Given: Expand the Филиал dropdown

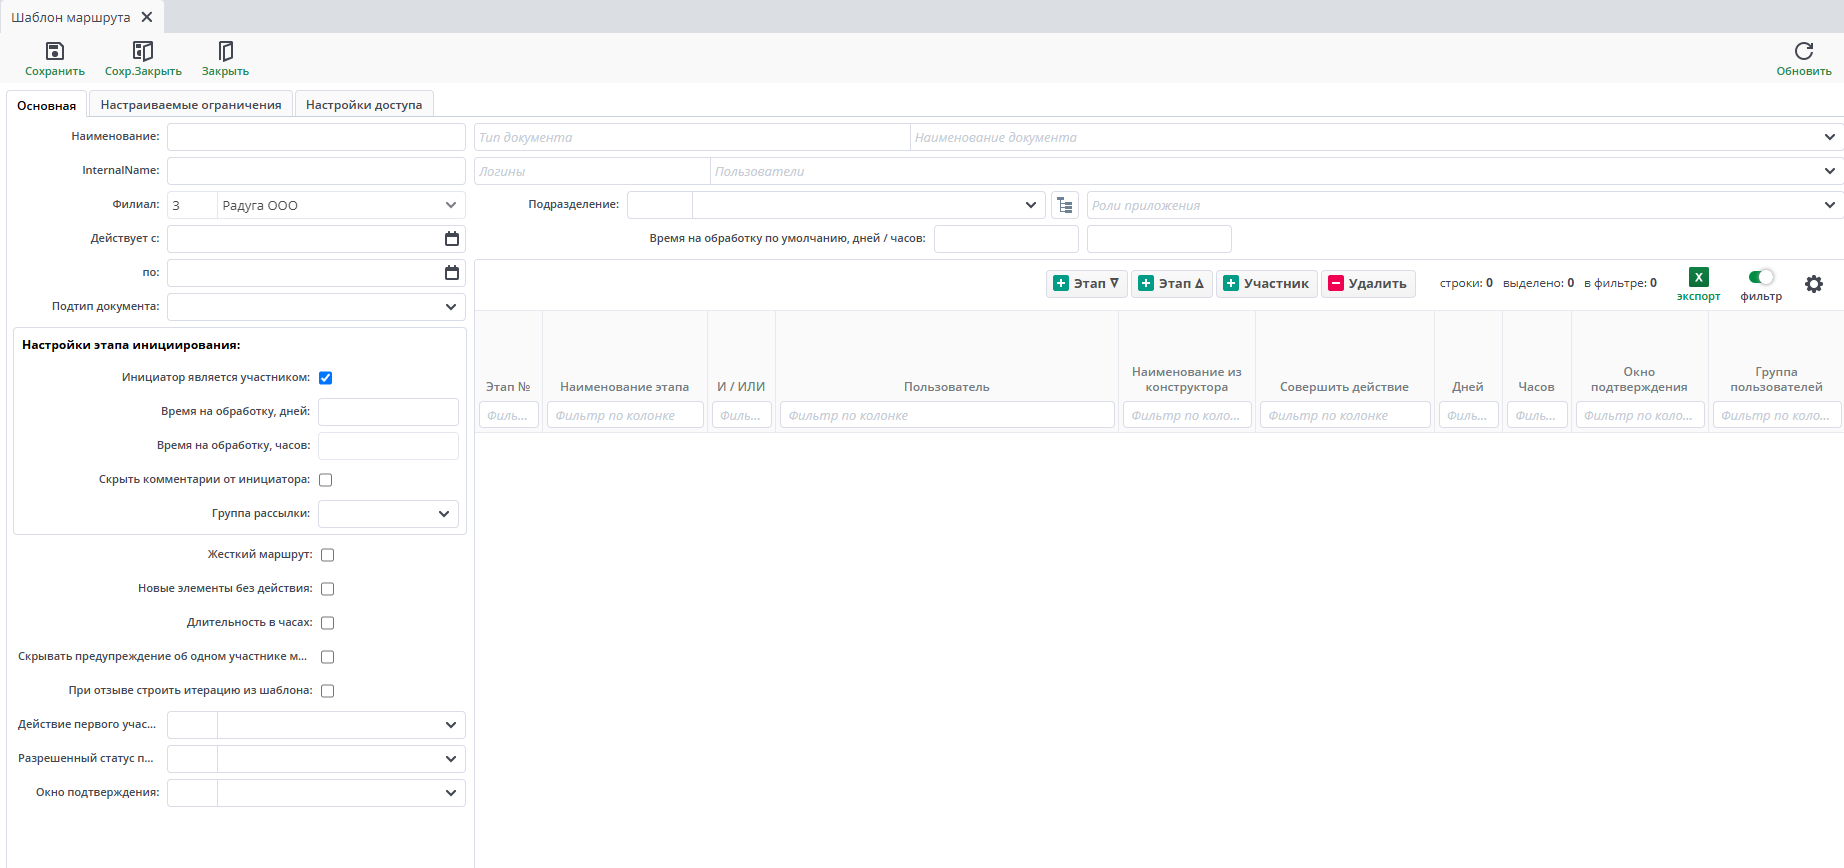Looking at the screenshot, I should pyautogui.click(x=450, y=205).
